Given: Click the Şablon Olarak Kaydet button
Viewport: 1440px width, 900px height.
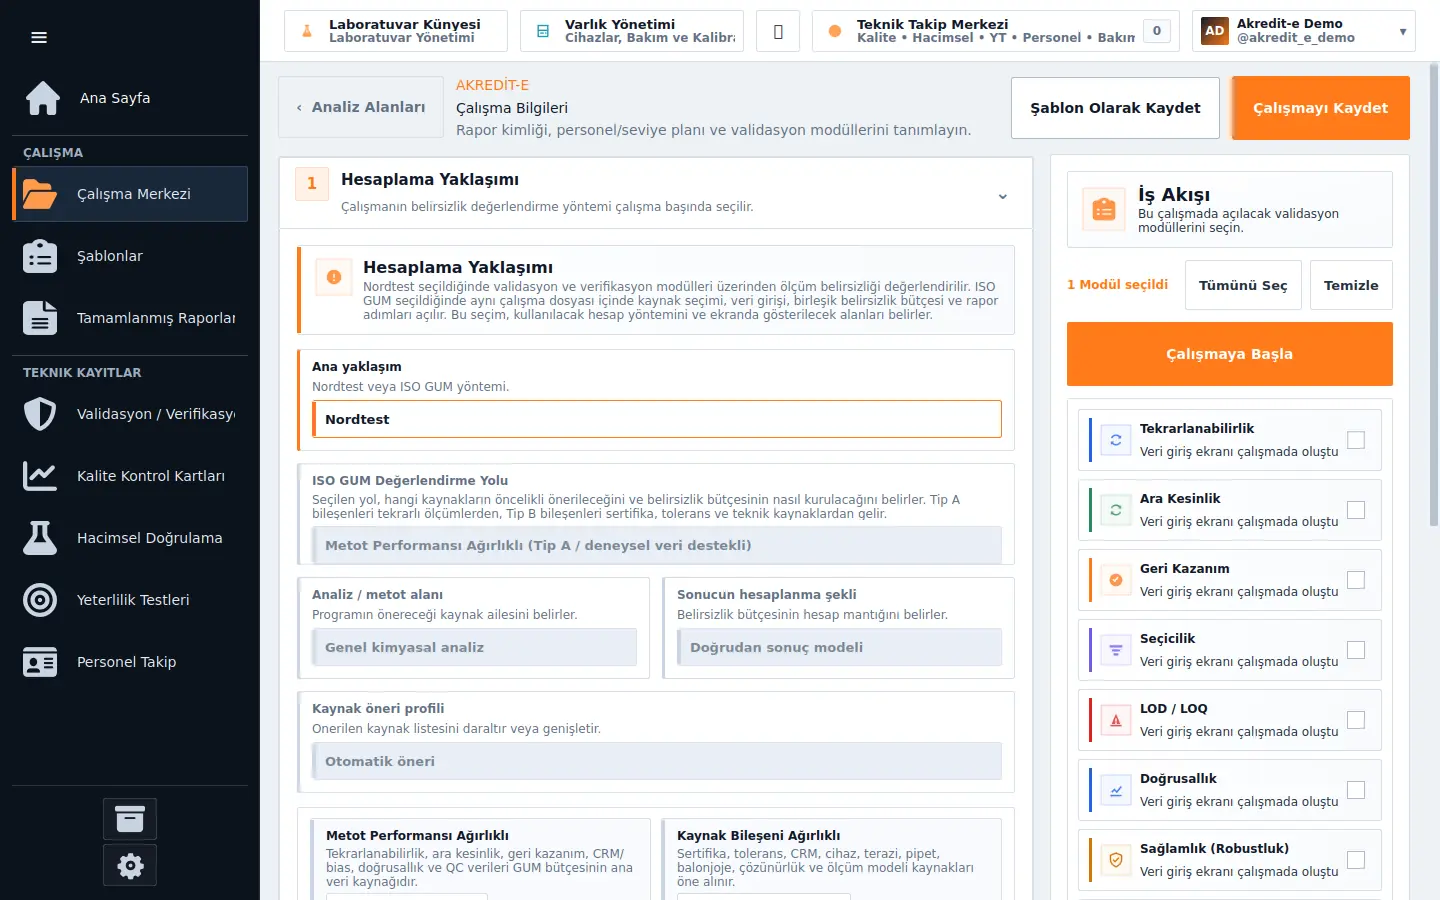Looking at the screenshot, I should pos(1115,108).
